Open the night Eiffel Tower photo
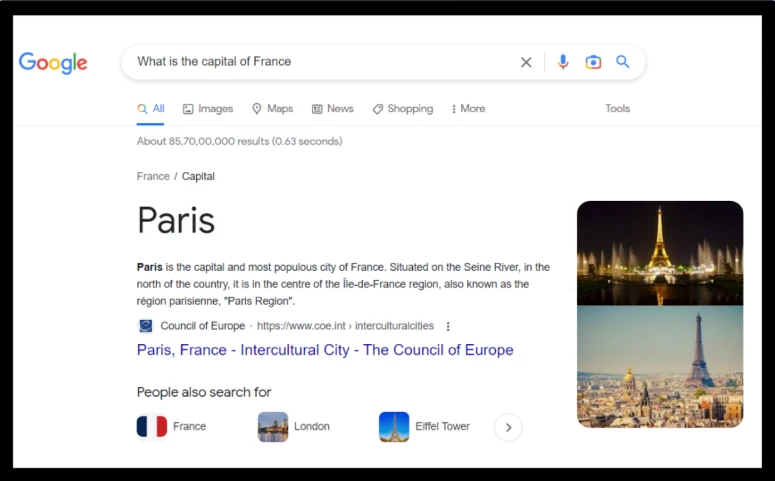 [660, 253]
